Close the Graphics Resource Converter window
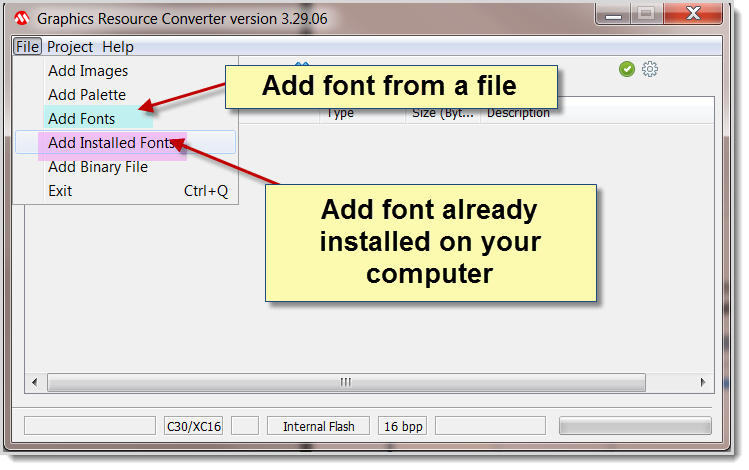The height and width of the screenshot is (470, 749). 693,14
